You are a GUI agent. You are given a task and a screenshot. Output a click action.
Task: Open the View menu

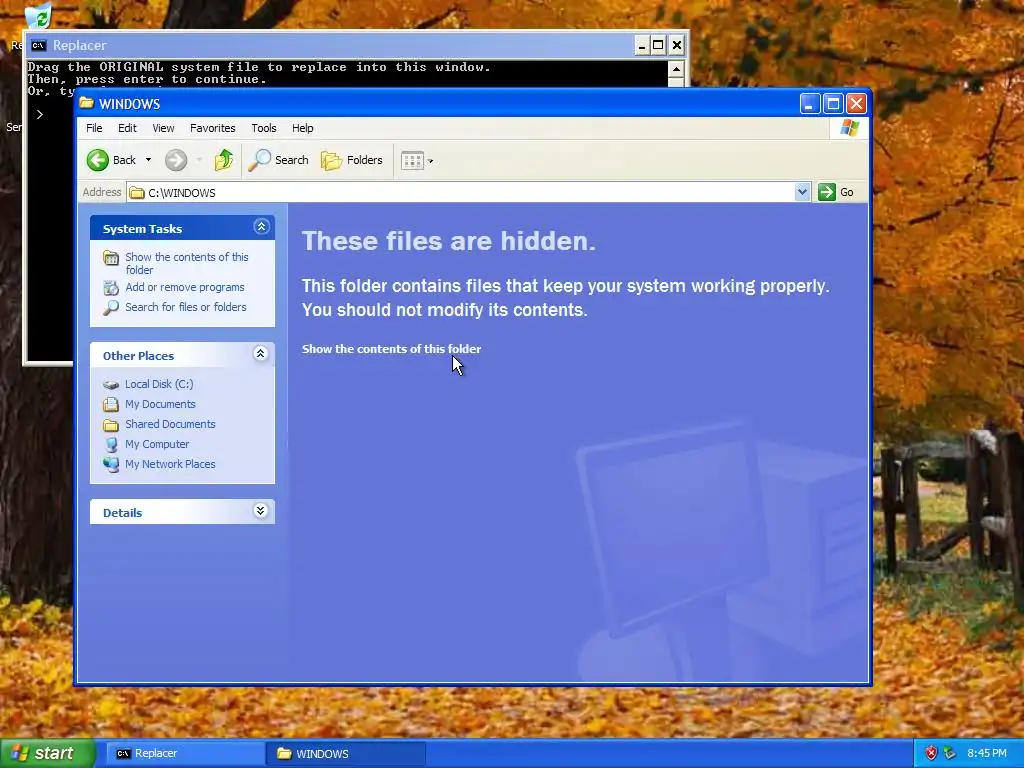(163, 128)
